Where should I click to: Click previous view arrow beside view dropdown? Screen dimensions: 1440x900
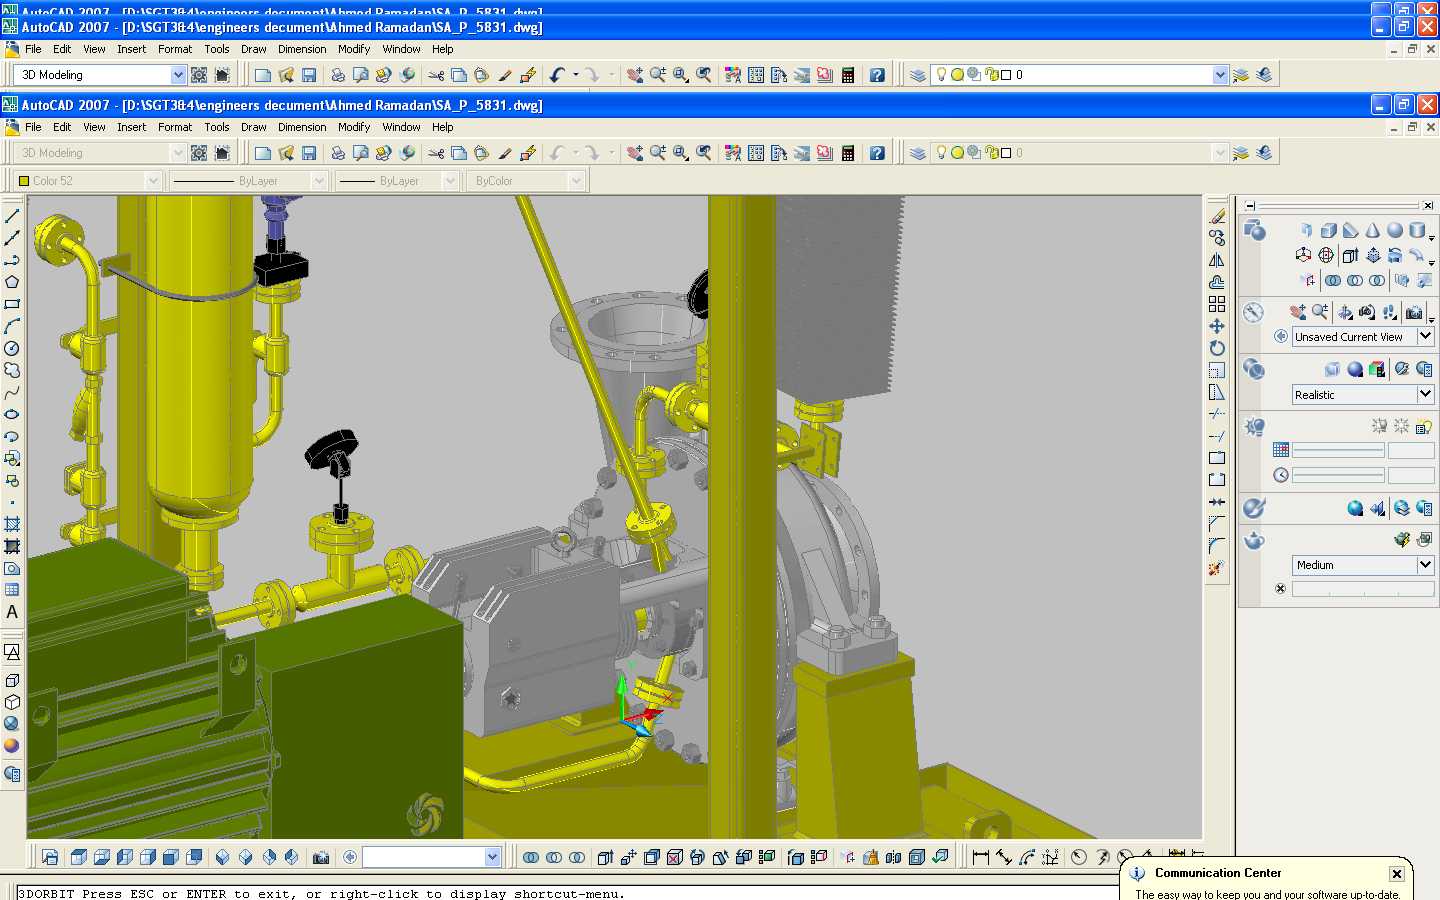pos(1281,337)
